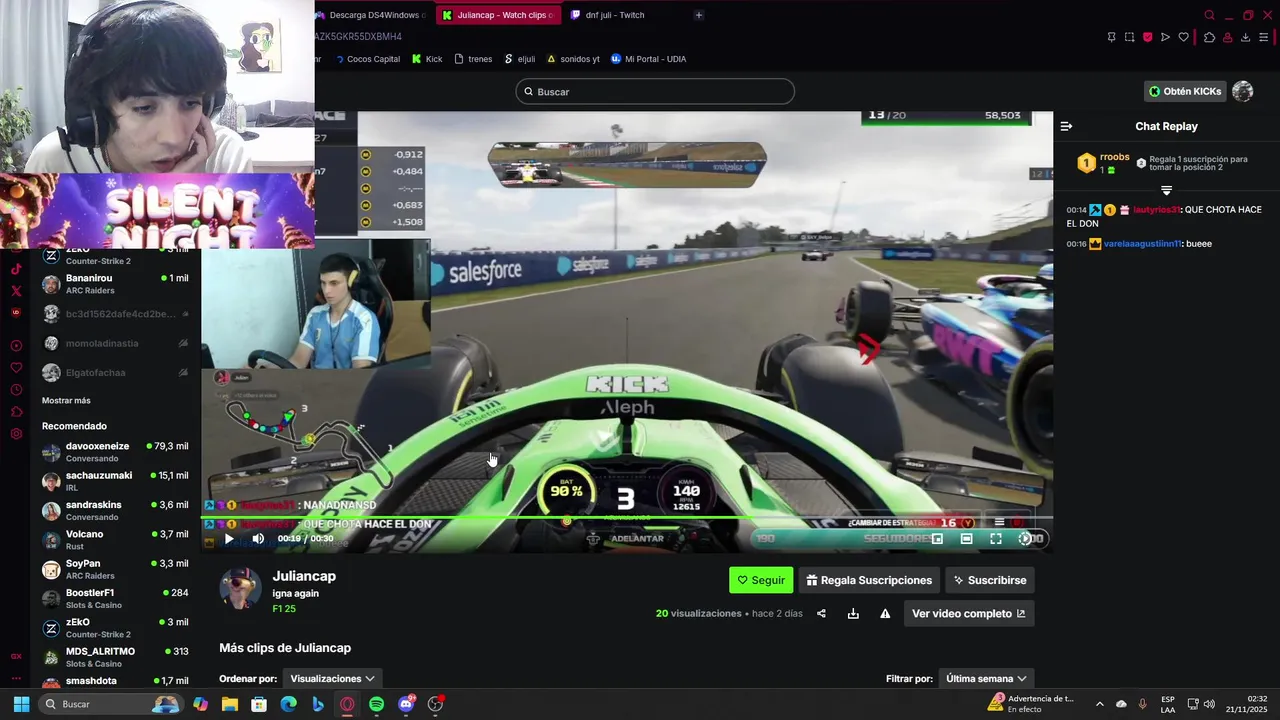
Task: Open a new browser tab
Action: click(699, 15)
